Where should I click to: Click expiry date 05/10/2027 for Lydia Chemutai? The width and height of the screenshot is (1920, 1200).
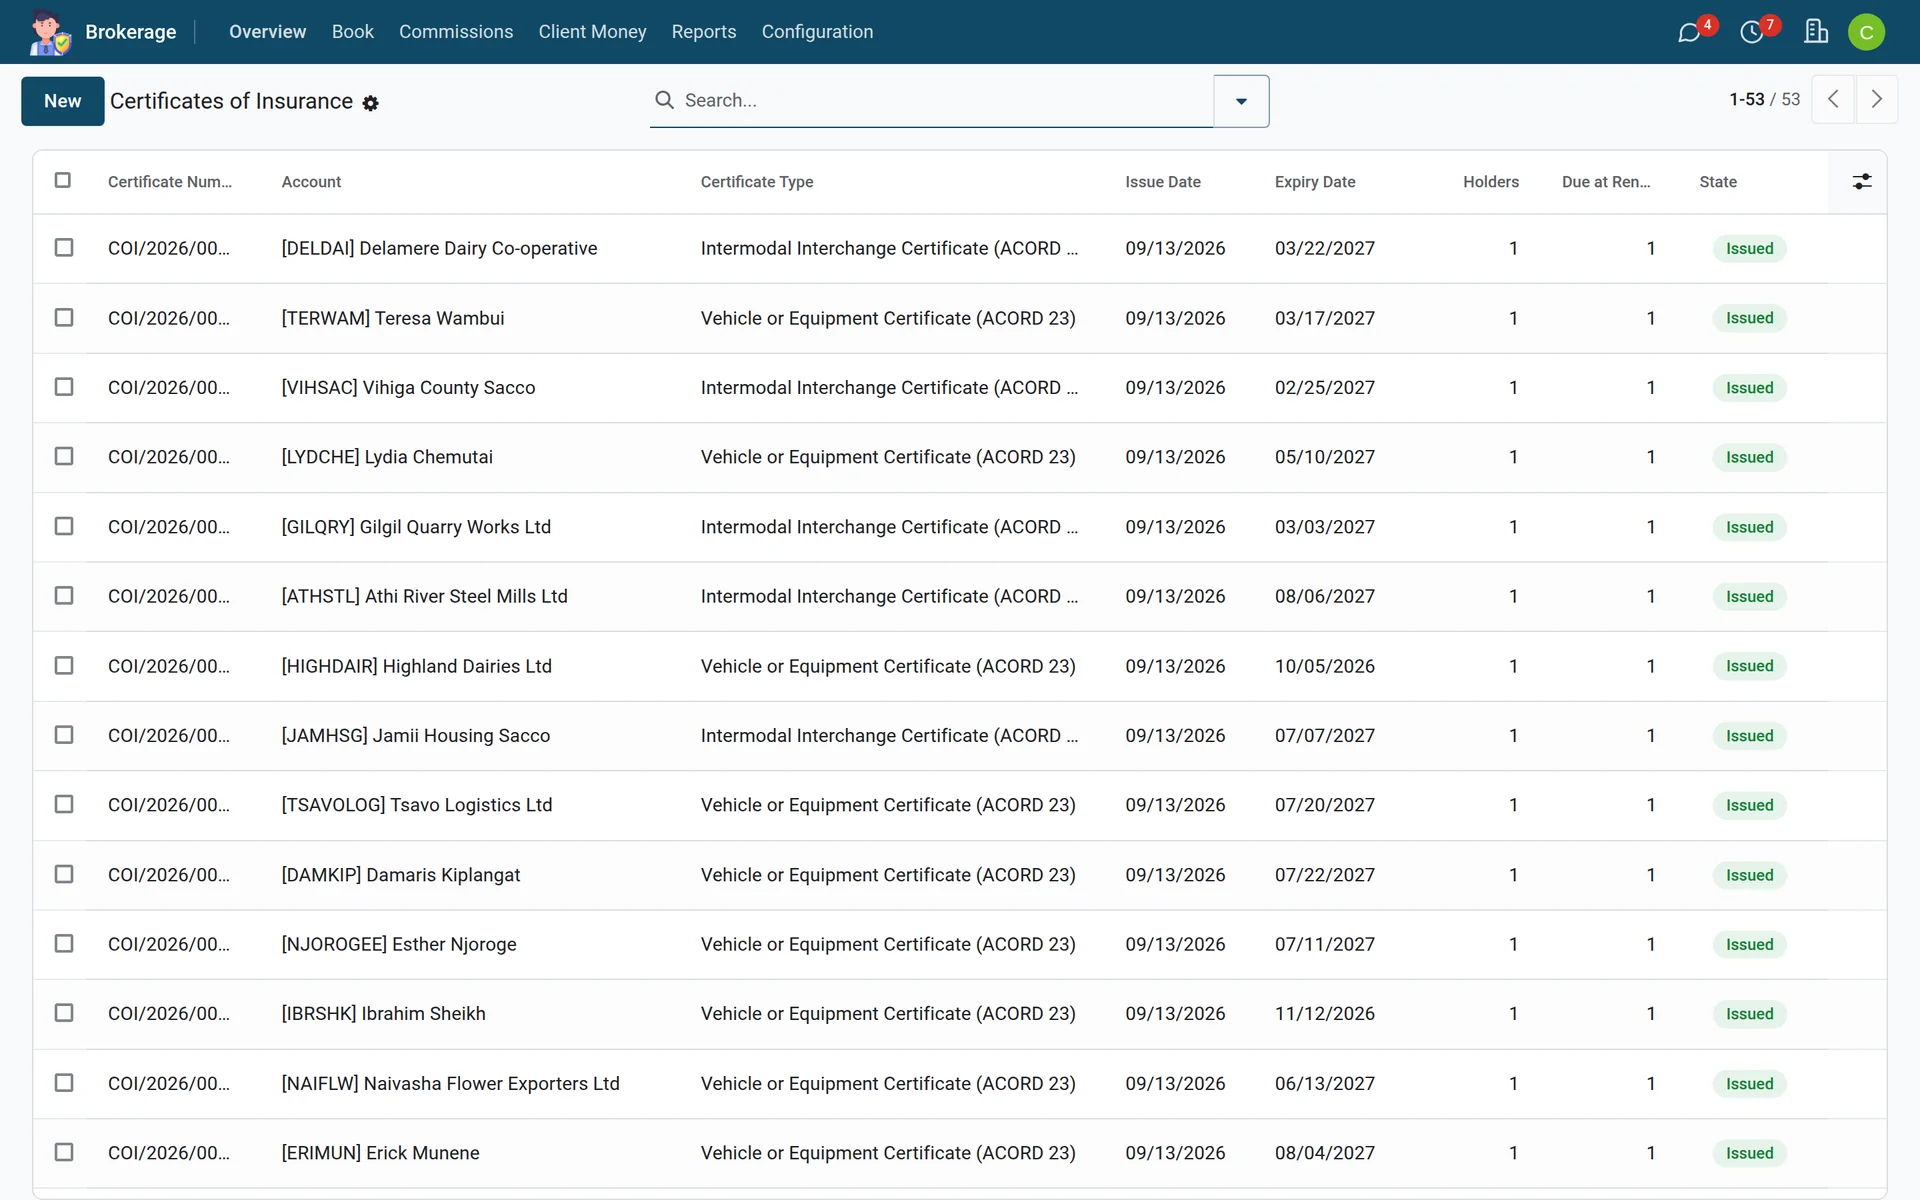point(1324,457)
